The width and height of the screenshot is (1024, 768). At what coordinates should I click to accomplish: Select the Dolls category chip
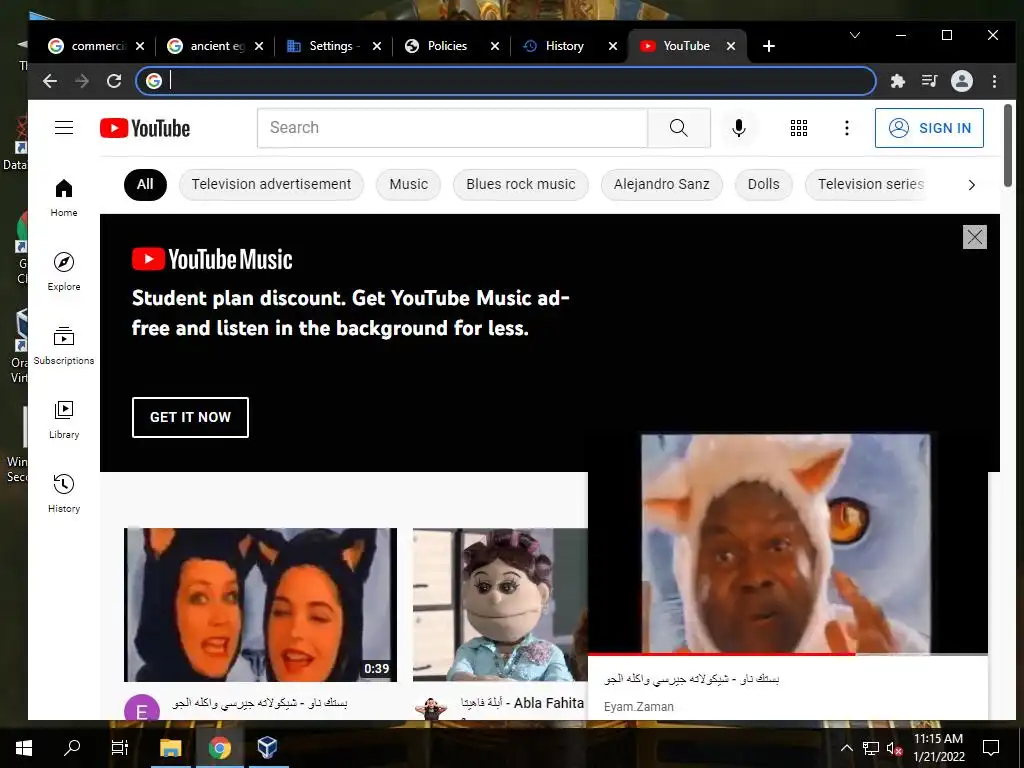tap(763, 184)
